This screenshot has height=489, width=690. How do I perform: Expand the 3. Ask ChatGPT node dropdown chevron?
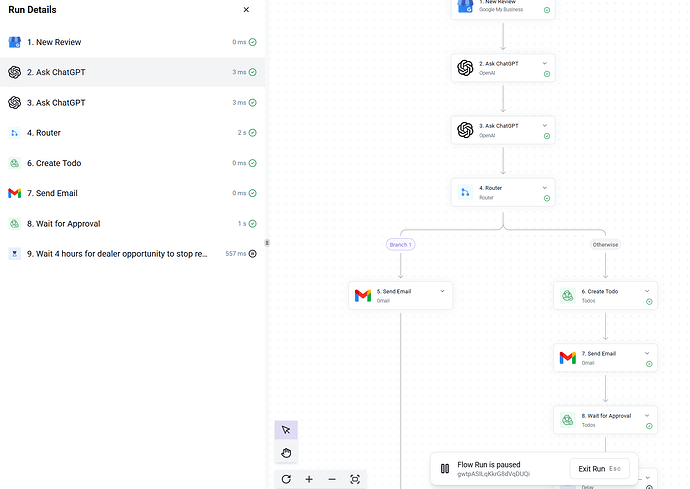tap(545, 125)
